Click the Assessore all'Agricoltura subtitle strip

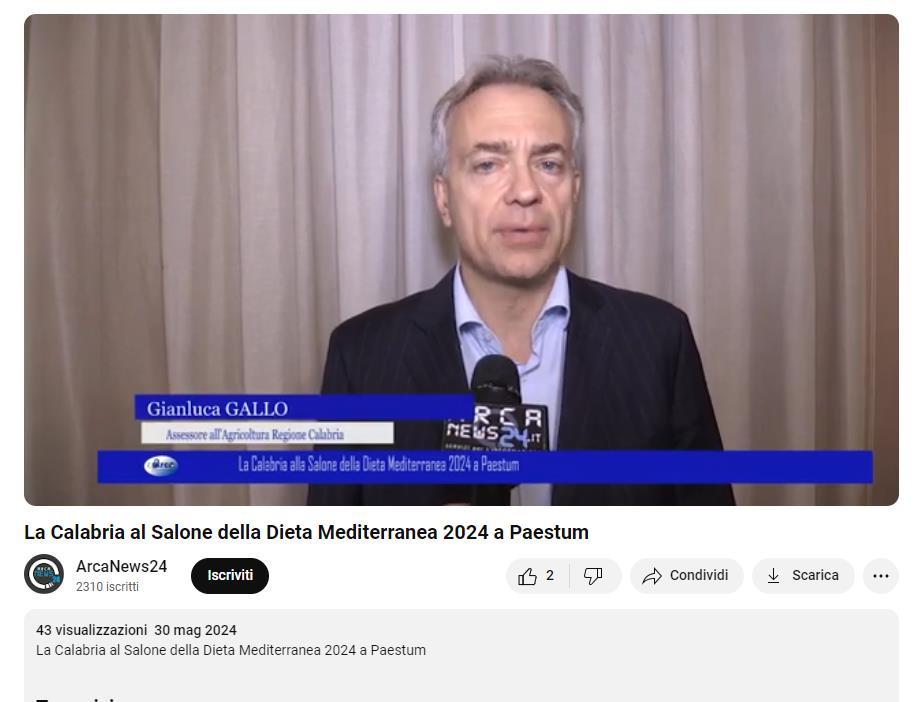click(x=267, y=433)
